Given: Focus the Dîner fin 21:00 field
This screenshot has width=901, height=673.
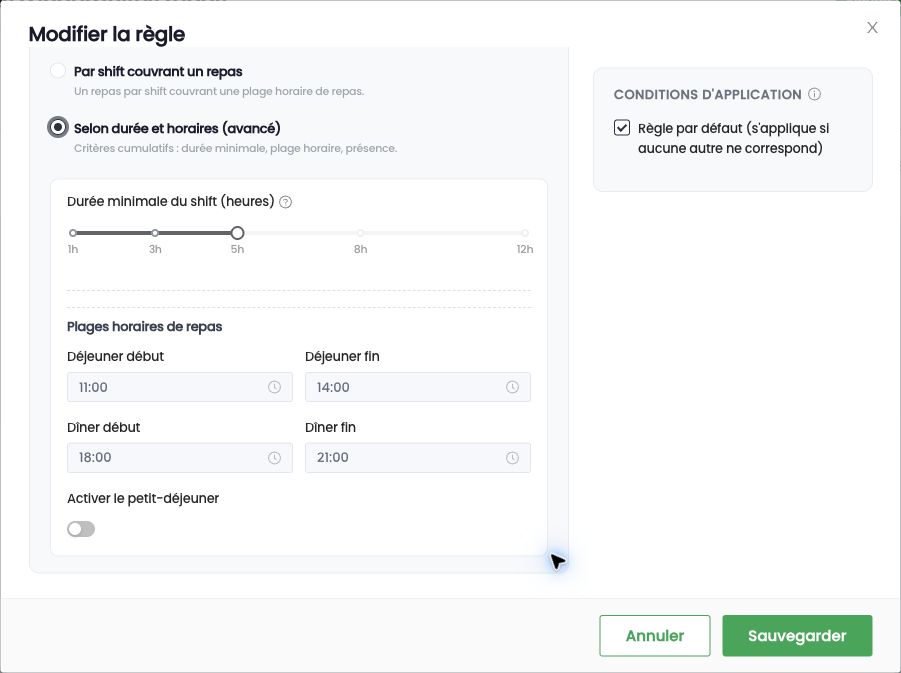Looking at the screenshot, I should click(418, 458).
